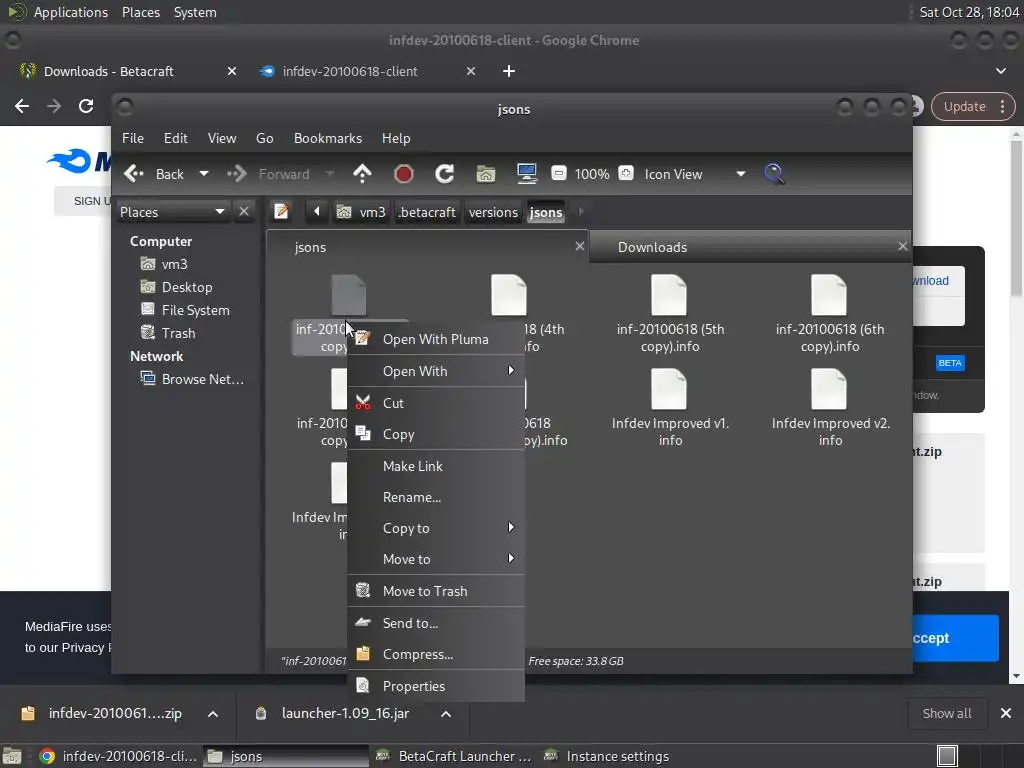Image resolution: width=1024 pixels, height=768 pixels.
Task: Zoom out with the minus icon
Action: pyautogui.click(x=559, y=174)
